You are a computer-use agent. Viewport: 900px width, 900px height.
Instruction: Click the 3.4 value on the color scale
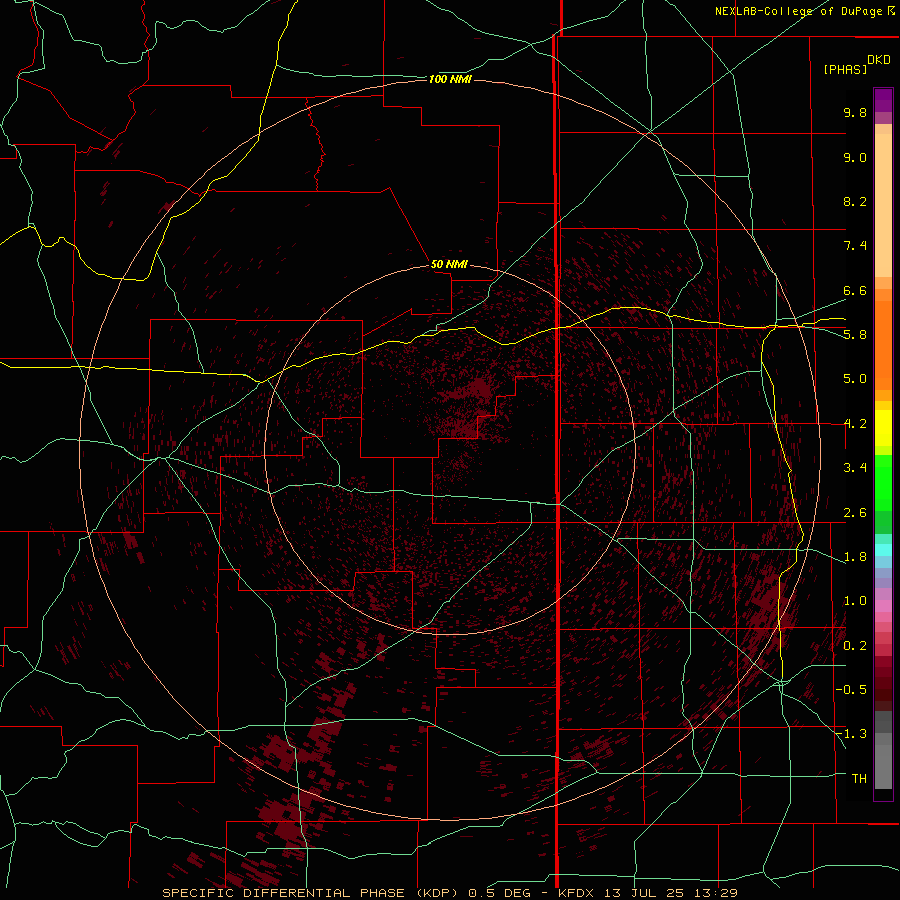tap(855, 468)
